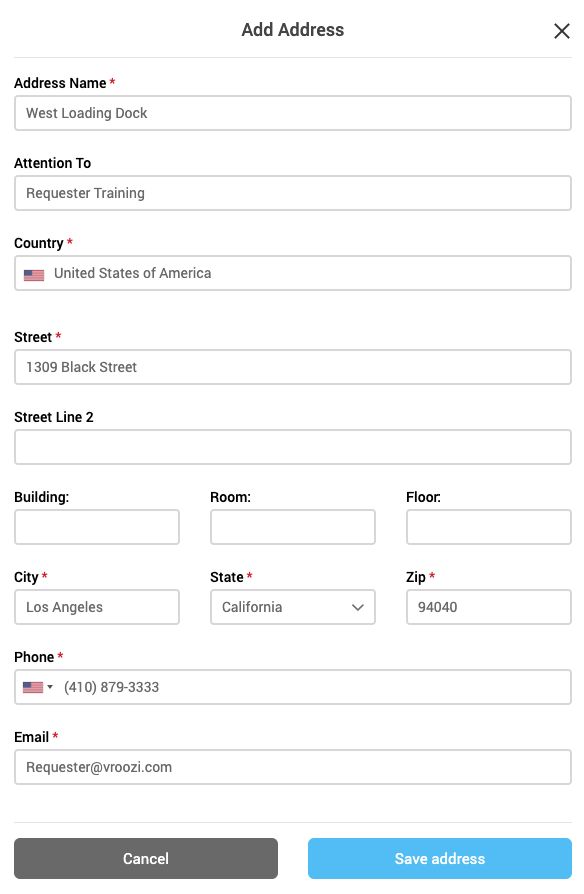Click the Street input with 1309 Black Street
This screenshot has height=894, width=584.
tap(293, 367)
